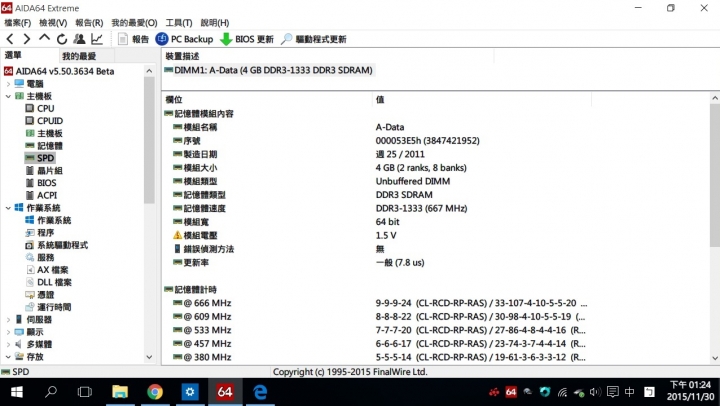The image size is (720, 406).
Task: Select 服務 in the sidebar tree
Action: click(40, 257)
